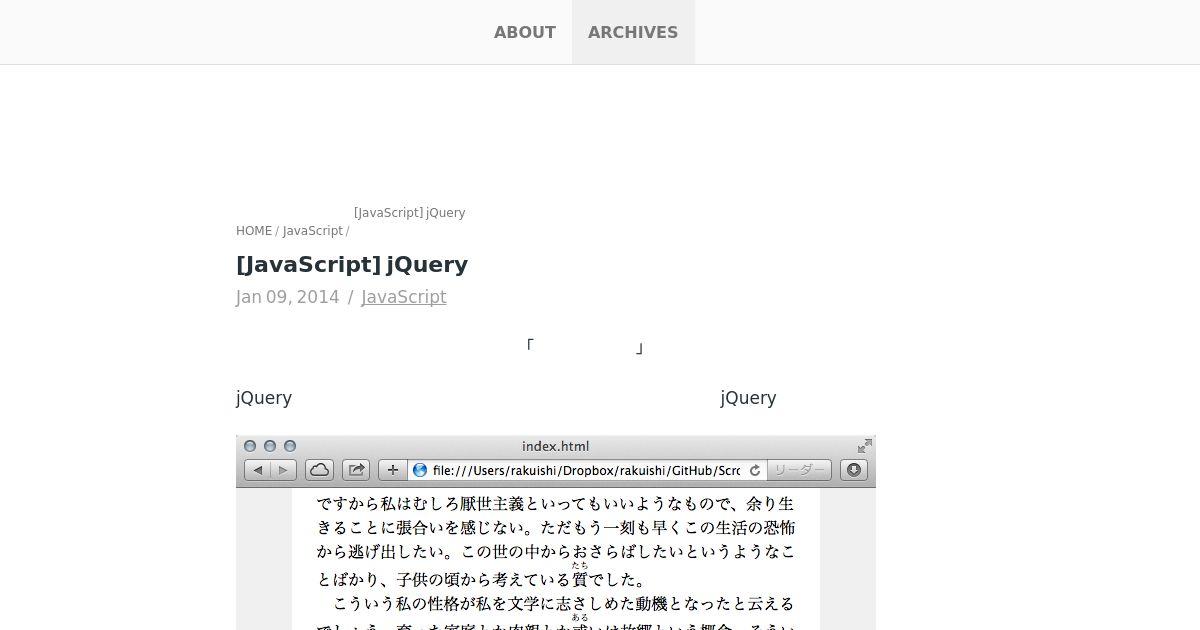The height and width of the screenshot is (630, 1200).
Task: Open the underlined JavaScript category link beside the date
Action: tap(404, 297)
